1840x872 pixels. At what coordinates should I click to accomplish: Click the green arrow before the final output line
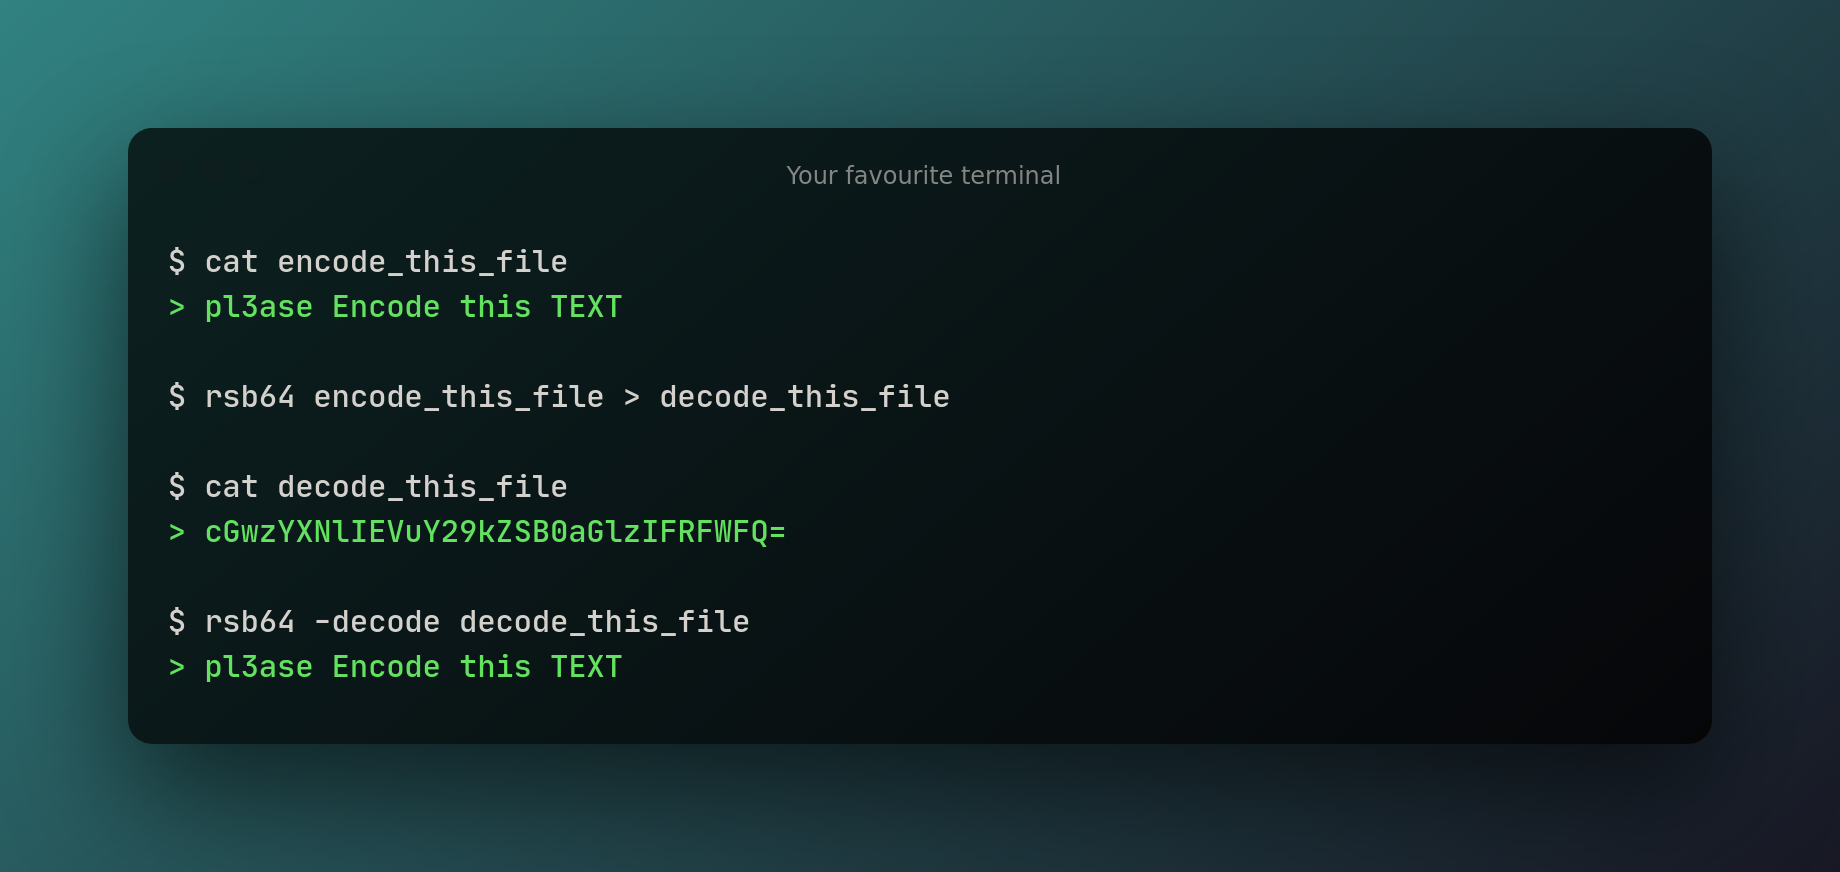click(177, 667)
